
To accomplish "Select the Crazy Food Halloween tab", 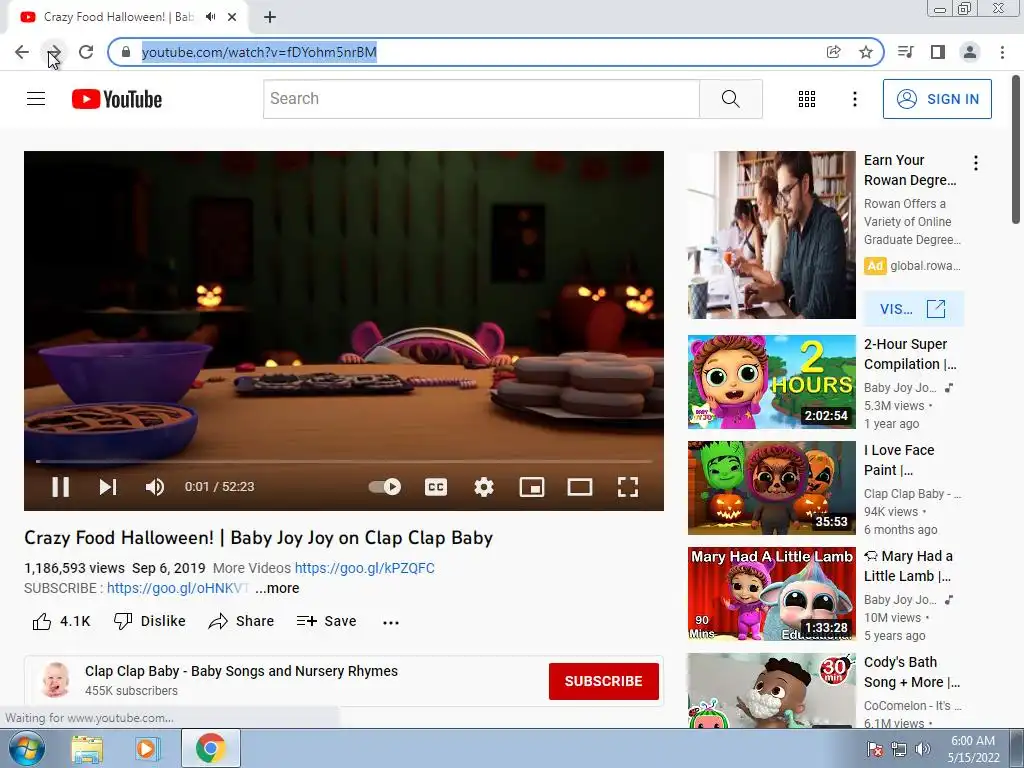I will tap(118, 17).
